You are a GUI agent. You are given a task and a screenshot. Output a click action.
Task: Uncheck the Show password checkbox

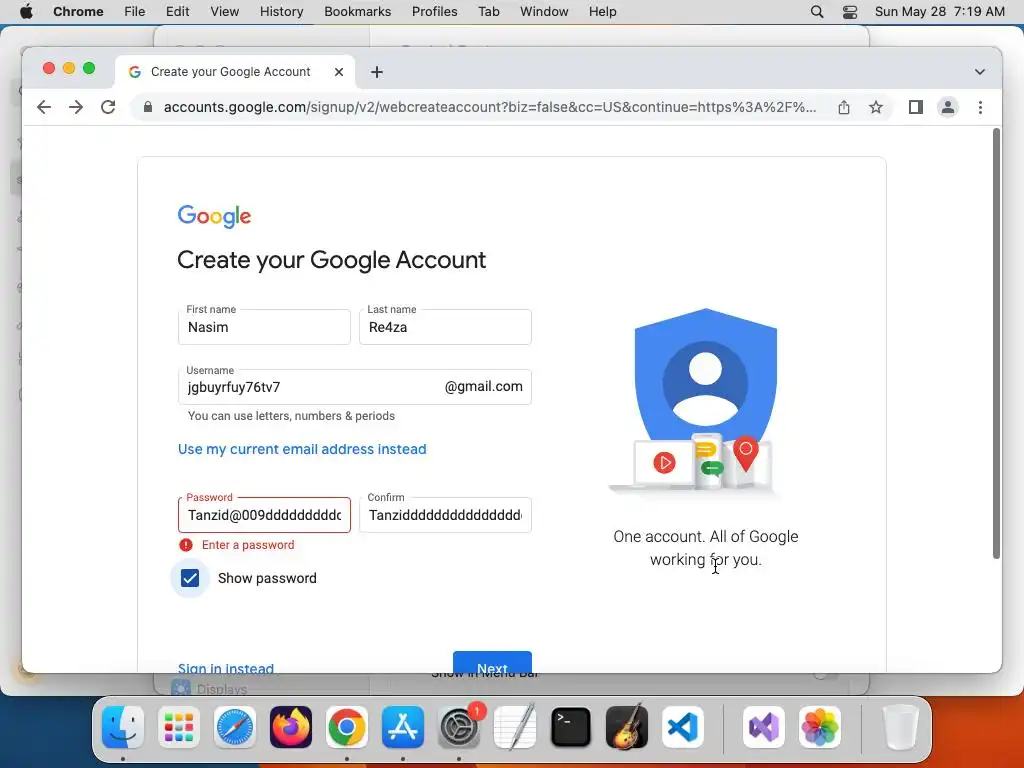(190, 578)
